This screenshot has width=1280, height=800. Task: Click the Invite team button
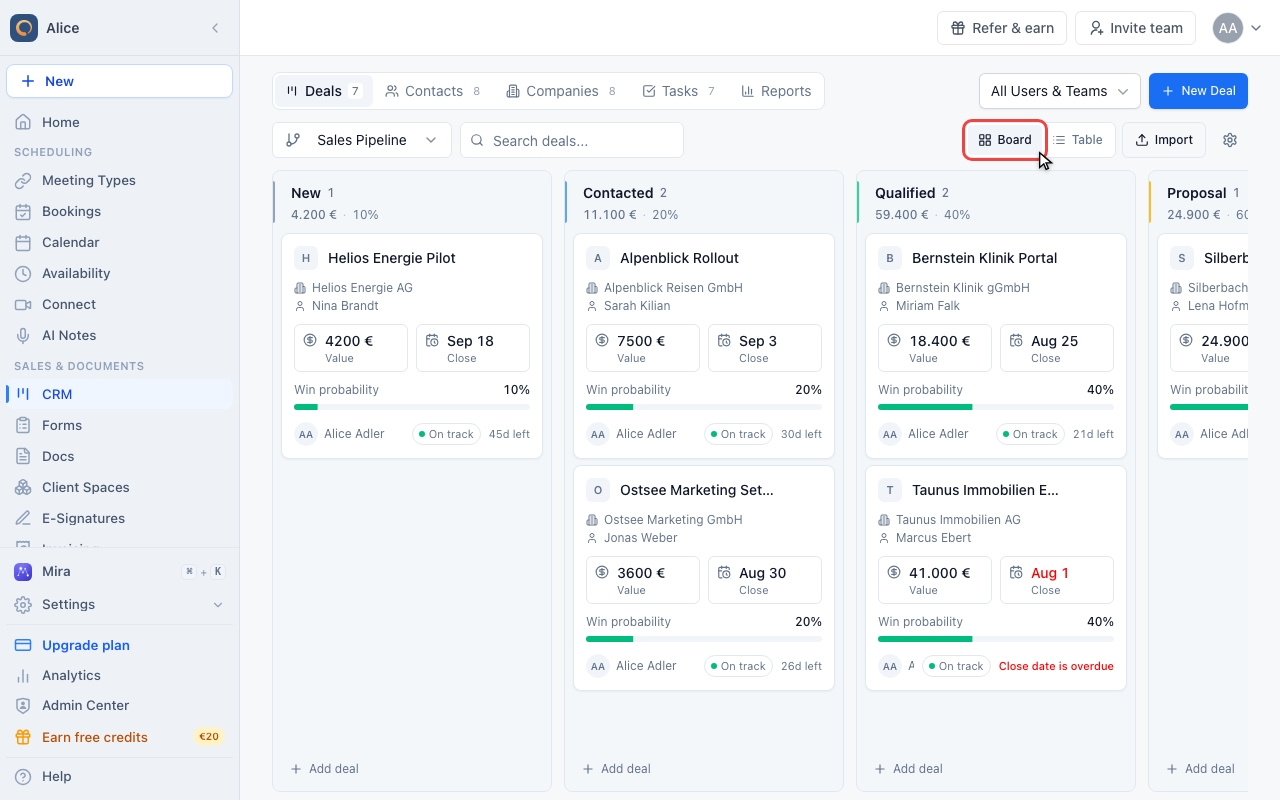click(1136, 28)
